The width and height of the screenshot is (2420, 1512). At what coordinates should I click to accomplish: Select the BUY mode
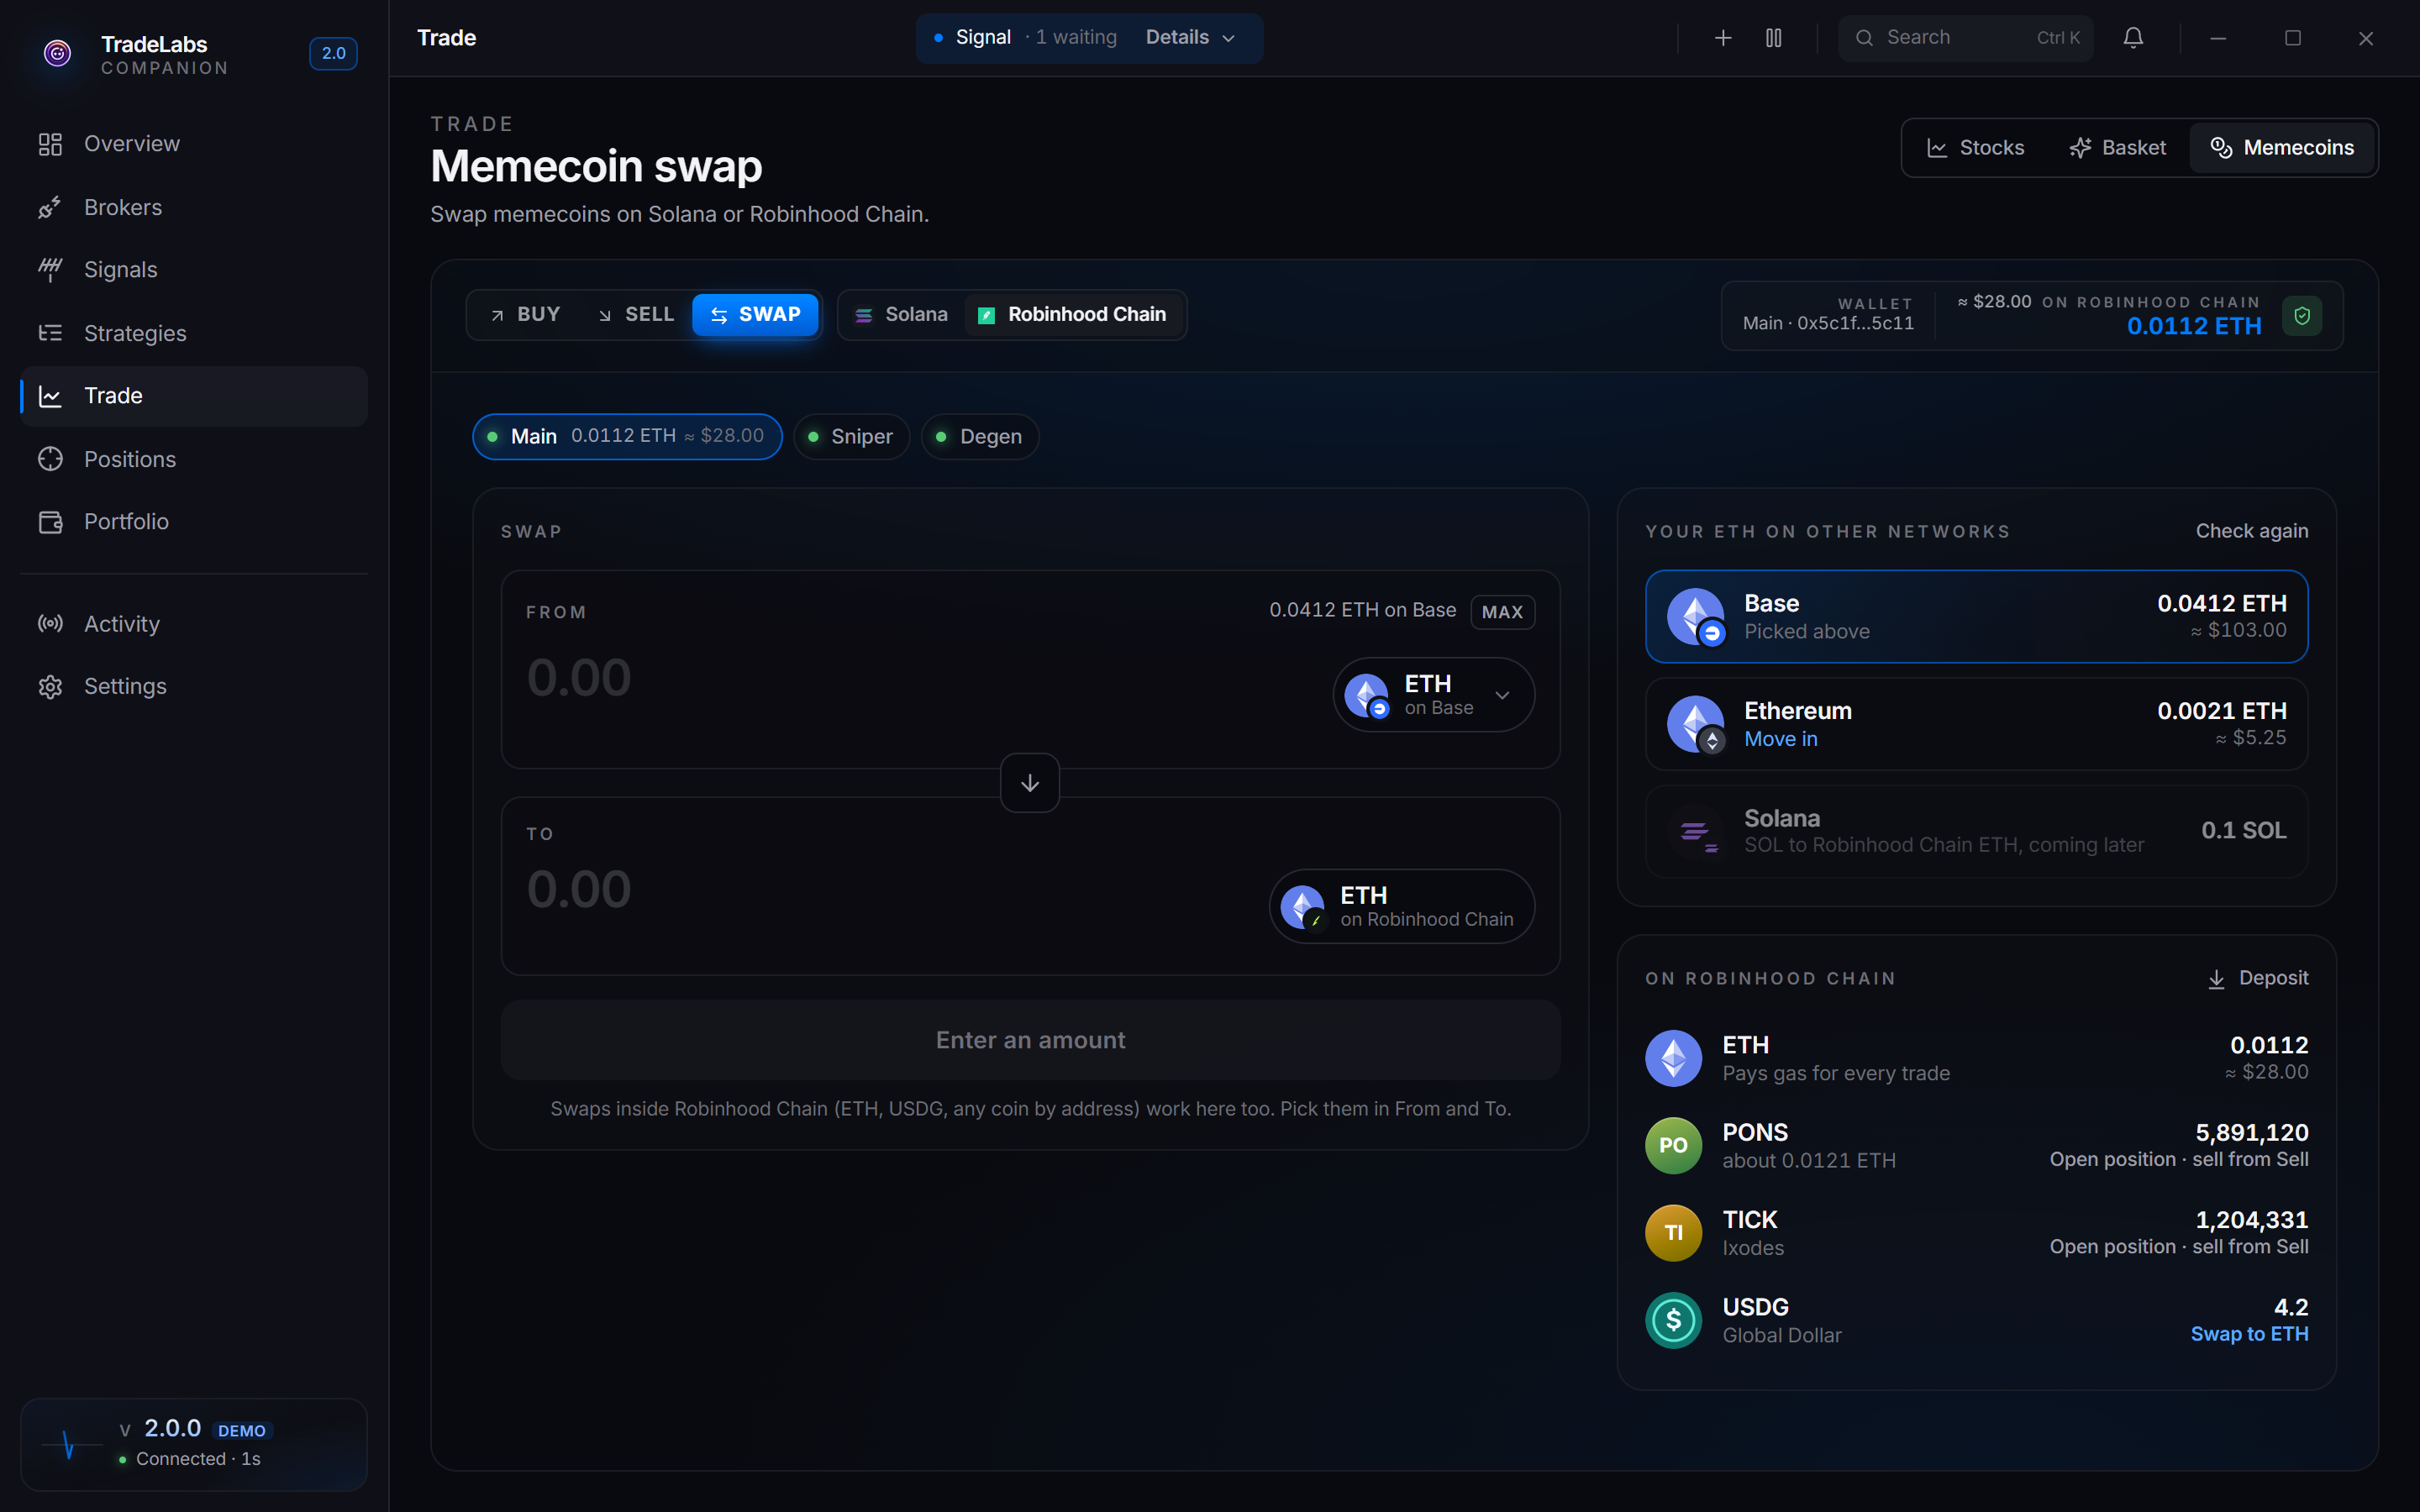pos(525,315)
